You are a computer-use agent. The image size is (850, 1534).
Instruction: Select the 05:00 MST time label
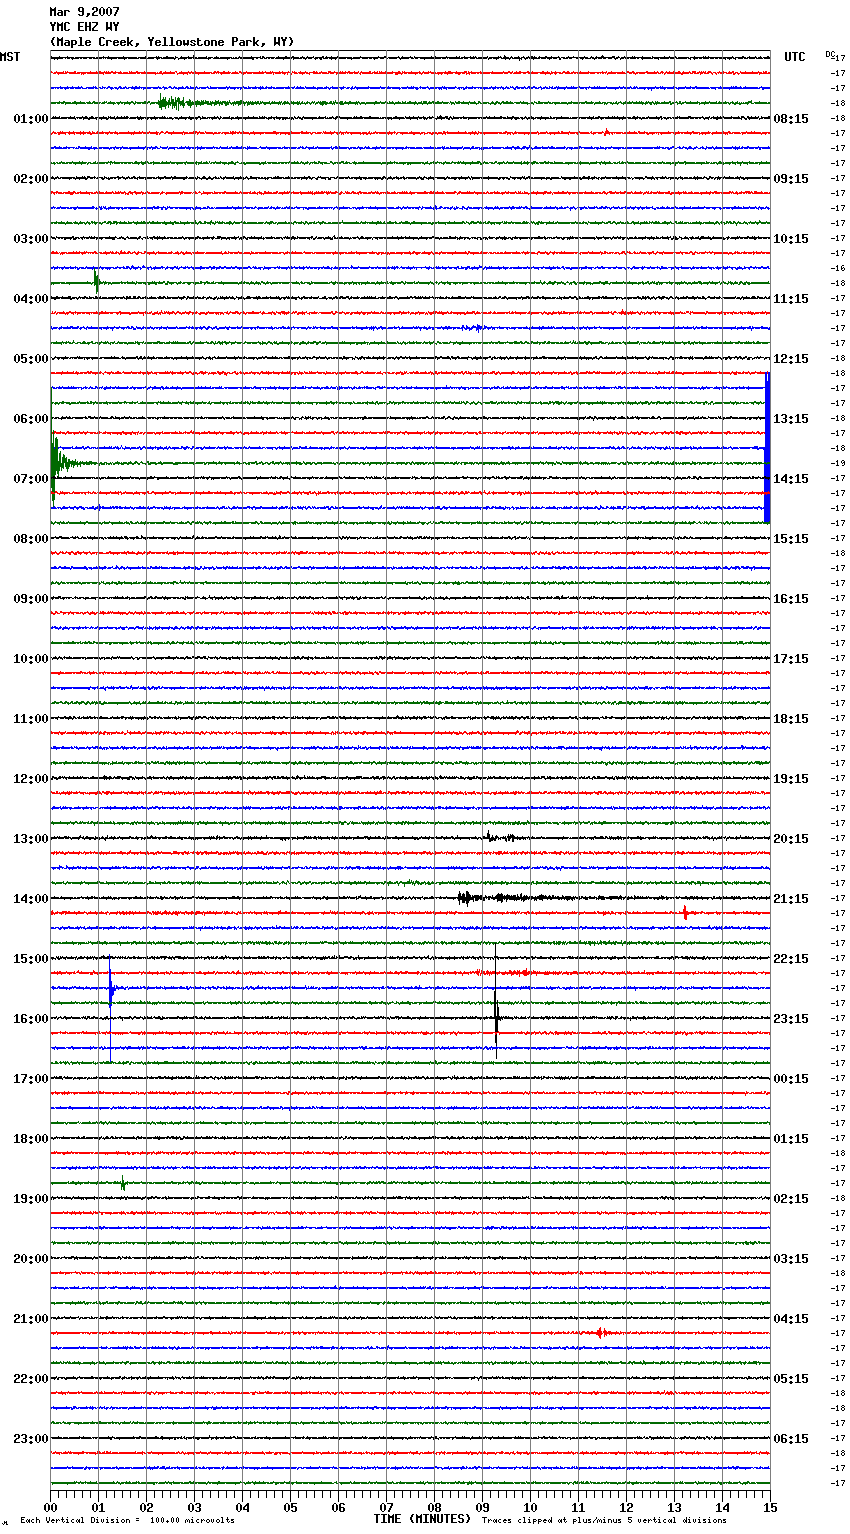click(31, 359)
